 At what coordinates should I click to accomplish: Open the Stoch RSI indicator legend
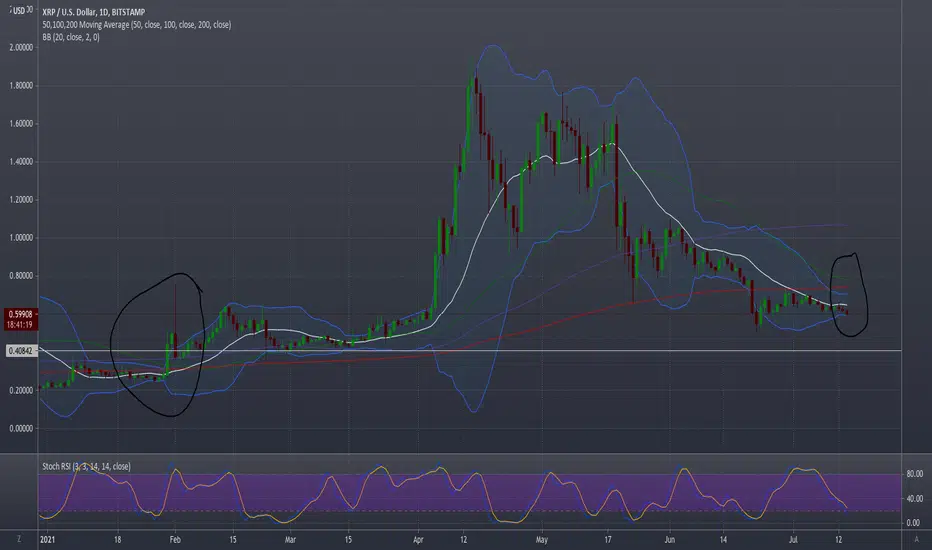pos(86,466)
